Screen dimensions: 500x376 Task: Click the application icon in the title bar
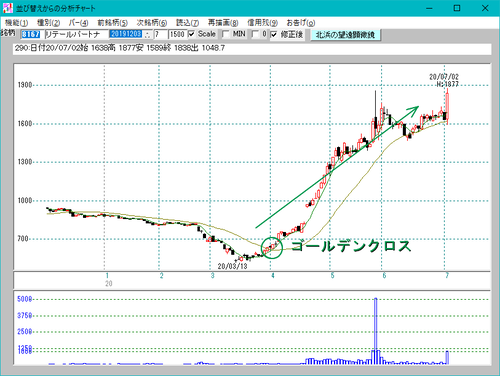click(x=8, y=8)
